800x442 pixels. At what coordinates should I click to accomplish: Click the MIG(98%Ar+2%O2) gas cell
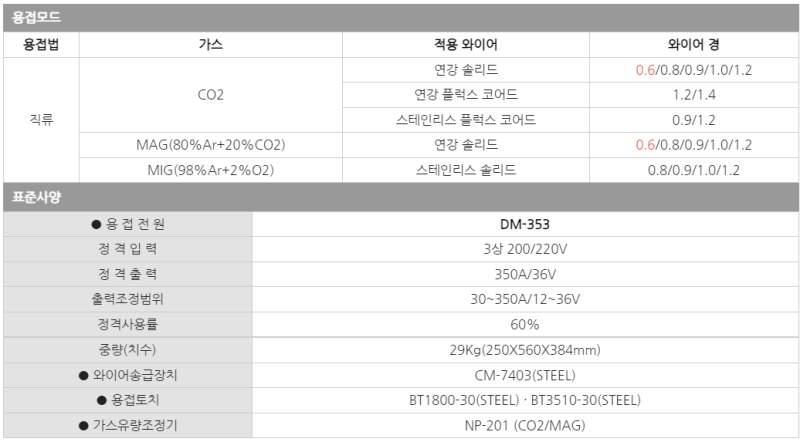[211, 170]
